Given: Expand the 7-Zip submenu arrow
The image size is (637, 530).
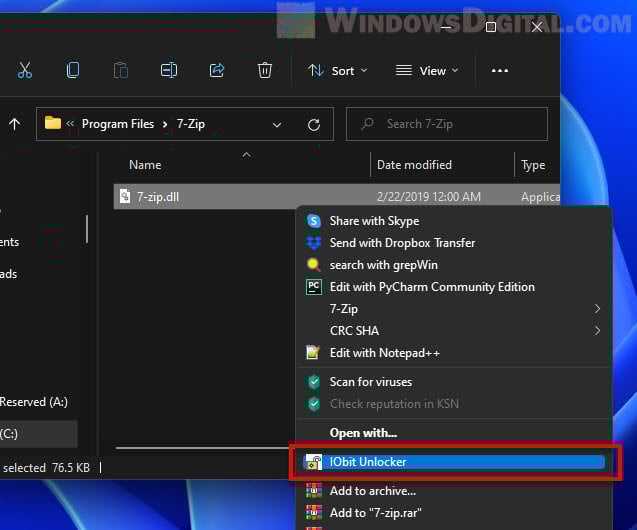Looking at the screenshot, I should coord(597,309).
